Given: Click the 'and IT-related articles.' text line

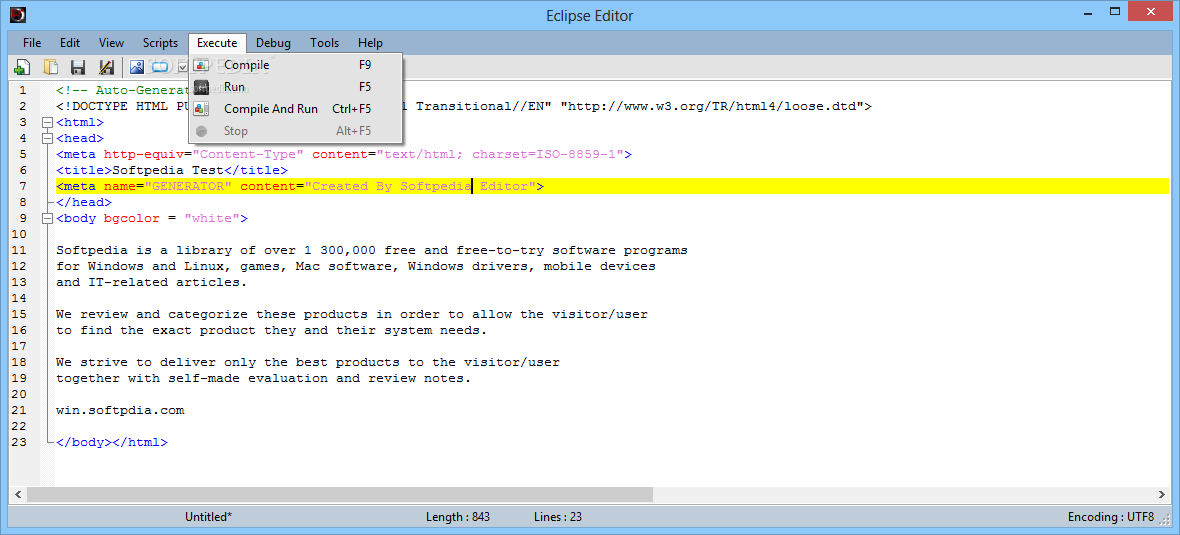Looking at the screenshot, I should pos(152,282).
